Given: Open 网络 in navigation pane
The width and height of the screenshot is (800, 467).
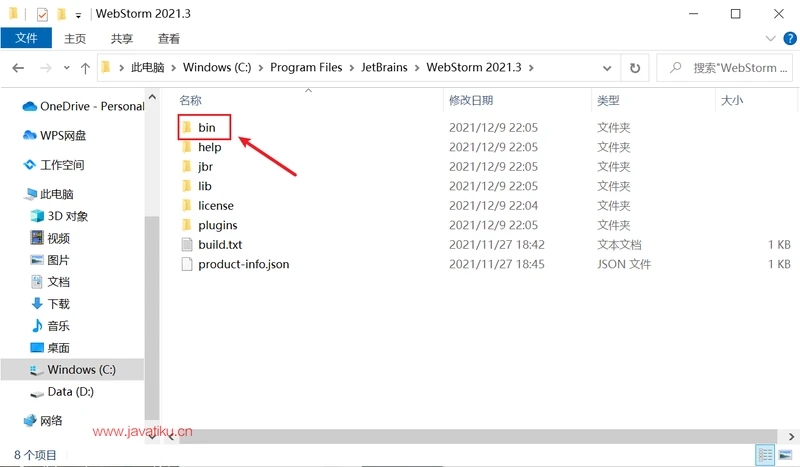Looking at the screenshot, I should click(43, 421).
